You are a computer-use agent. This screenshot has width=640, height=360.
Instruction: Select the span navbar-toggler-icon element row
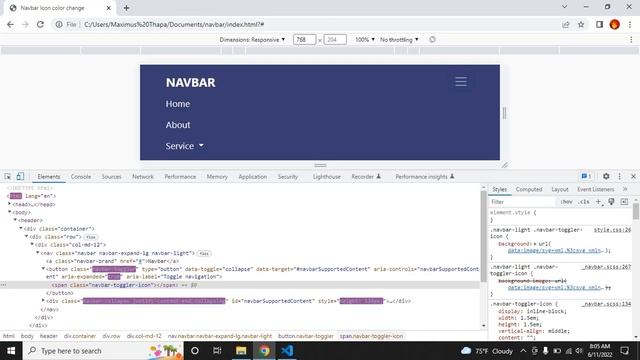pos(240,285)
